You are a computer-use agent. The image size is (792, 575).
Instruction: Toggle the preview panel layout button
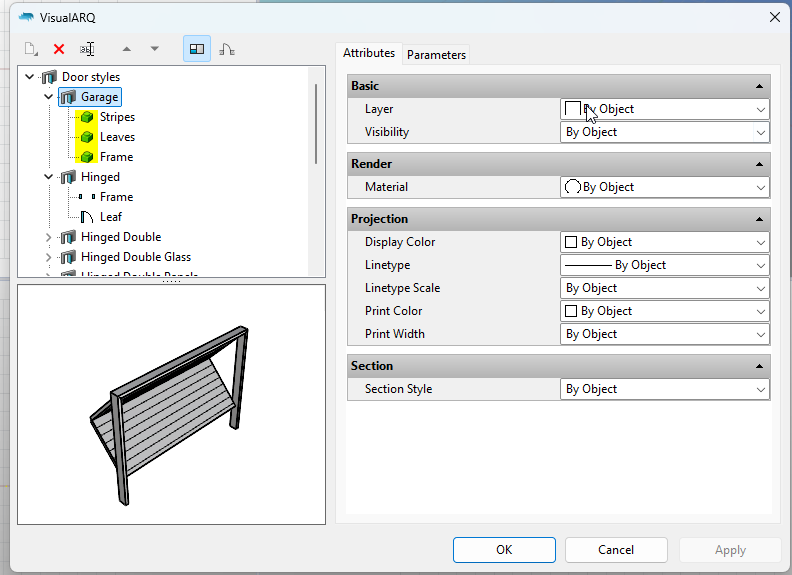[197, 49]
